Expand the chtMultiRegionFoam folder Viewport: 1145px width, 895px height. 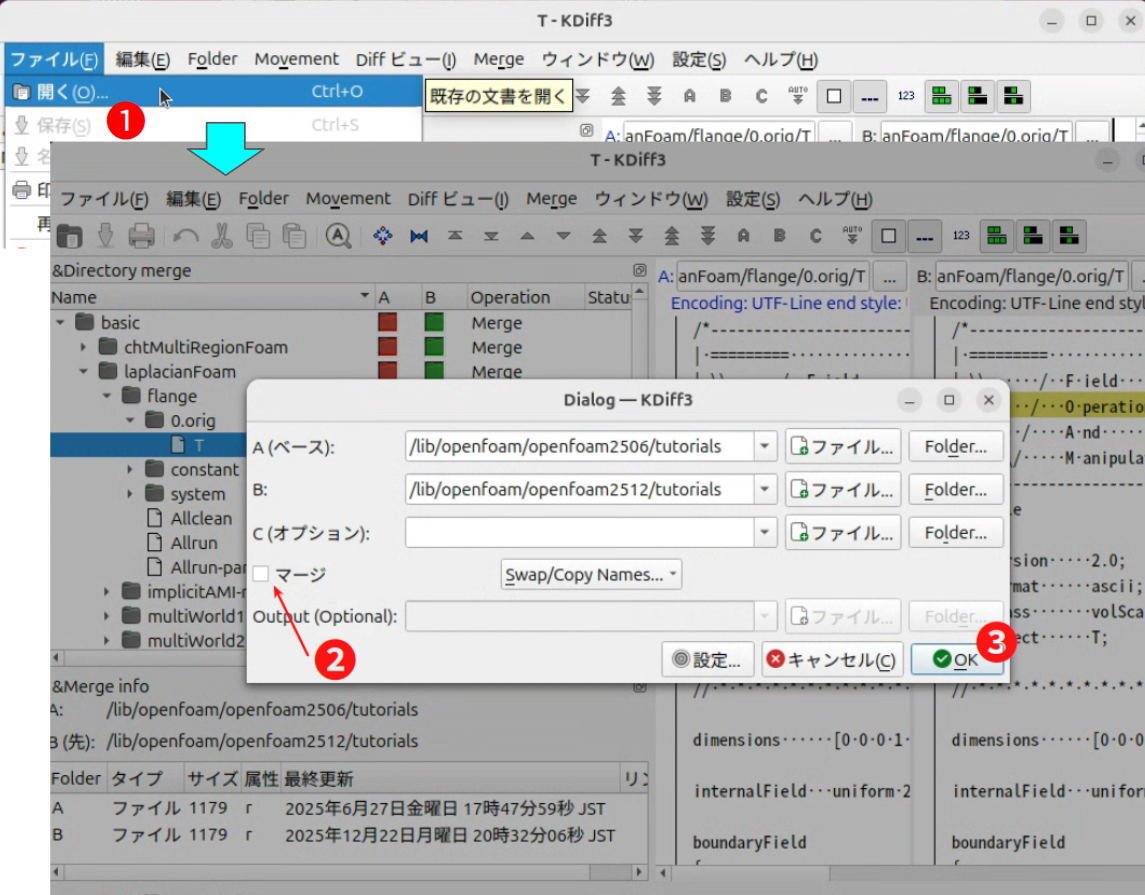[84, 348]
